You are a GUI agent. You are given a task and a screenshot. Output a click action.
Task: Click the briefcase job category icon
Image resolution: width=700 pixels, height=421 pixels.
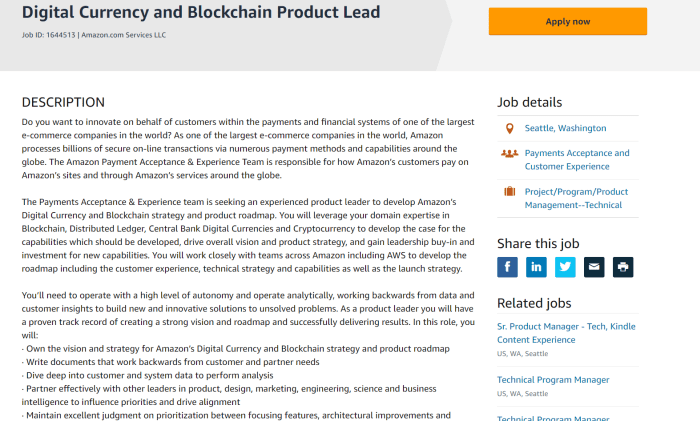click(x=509, y=191)
